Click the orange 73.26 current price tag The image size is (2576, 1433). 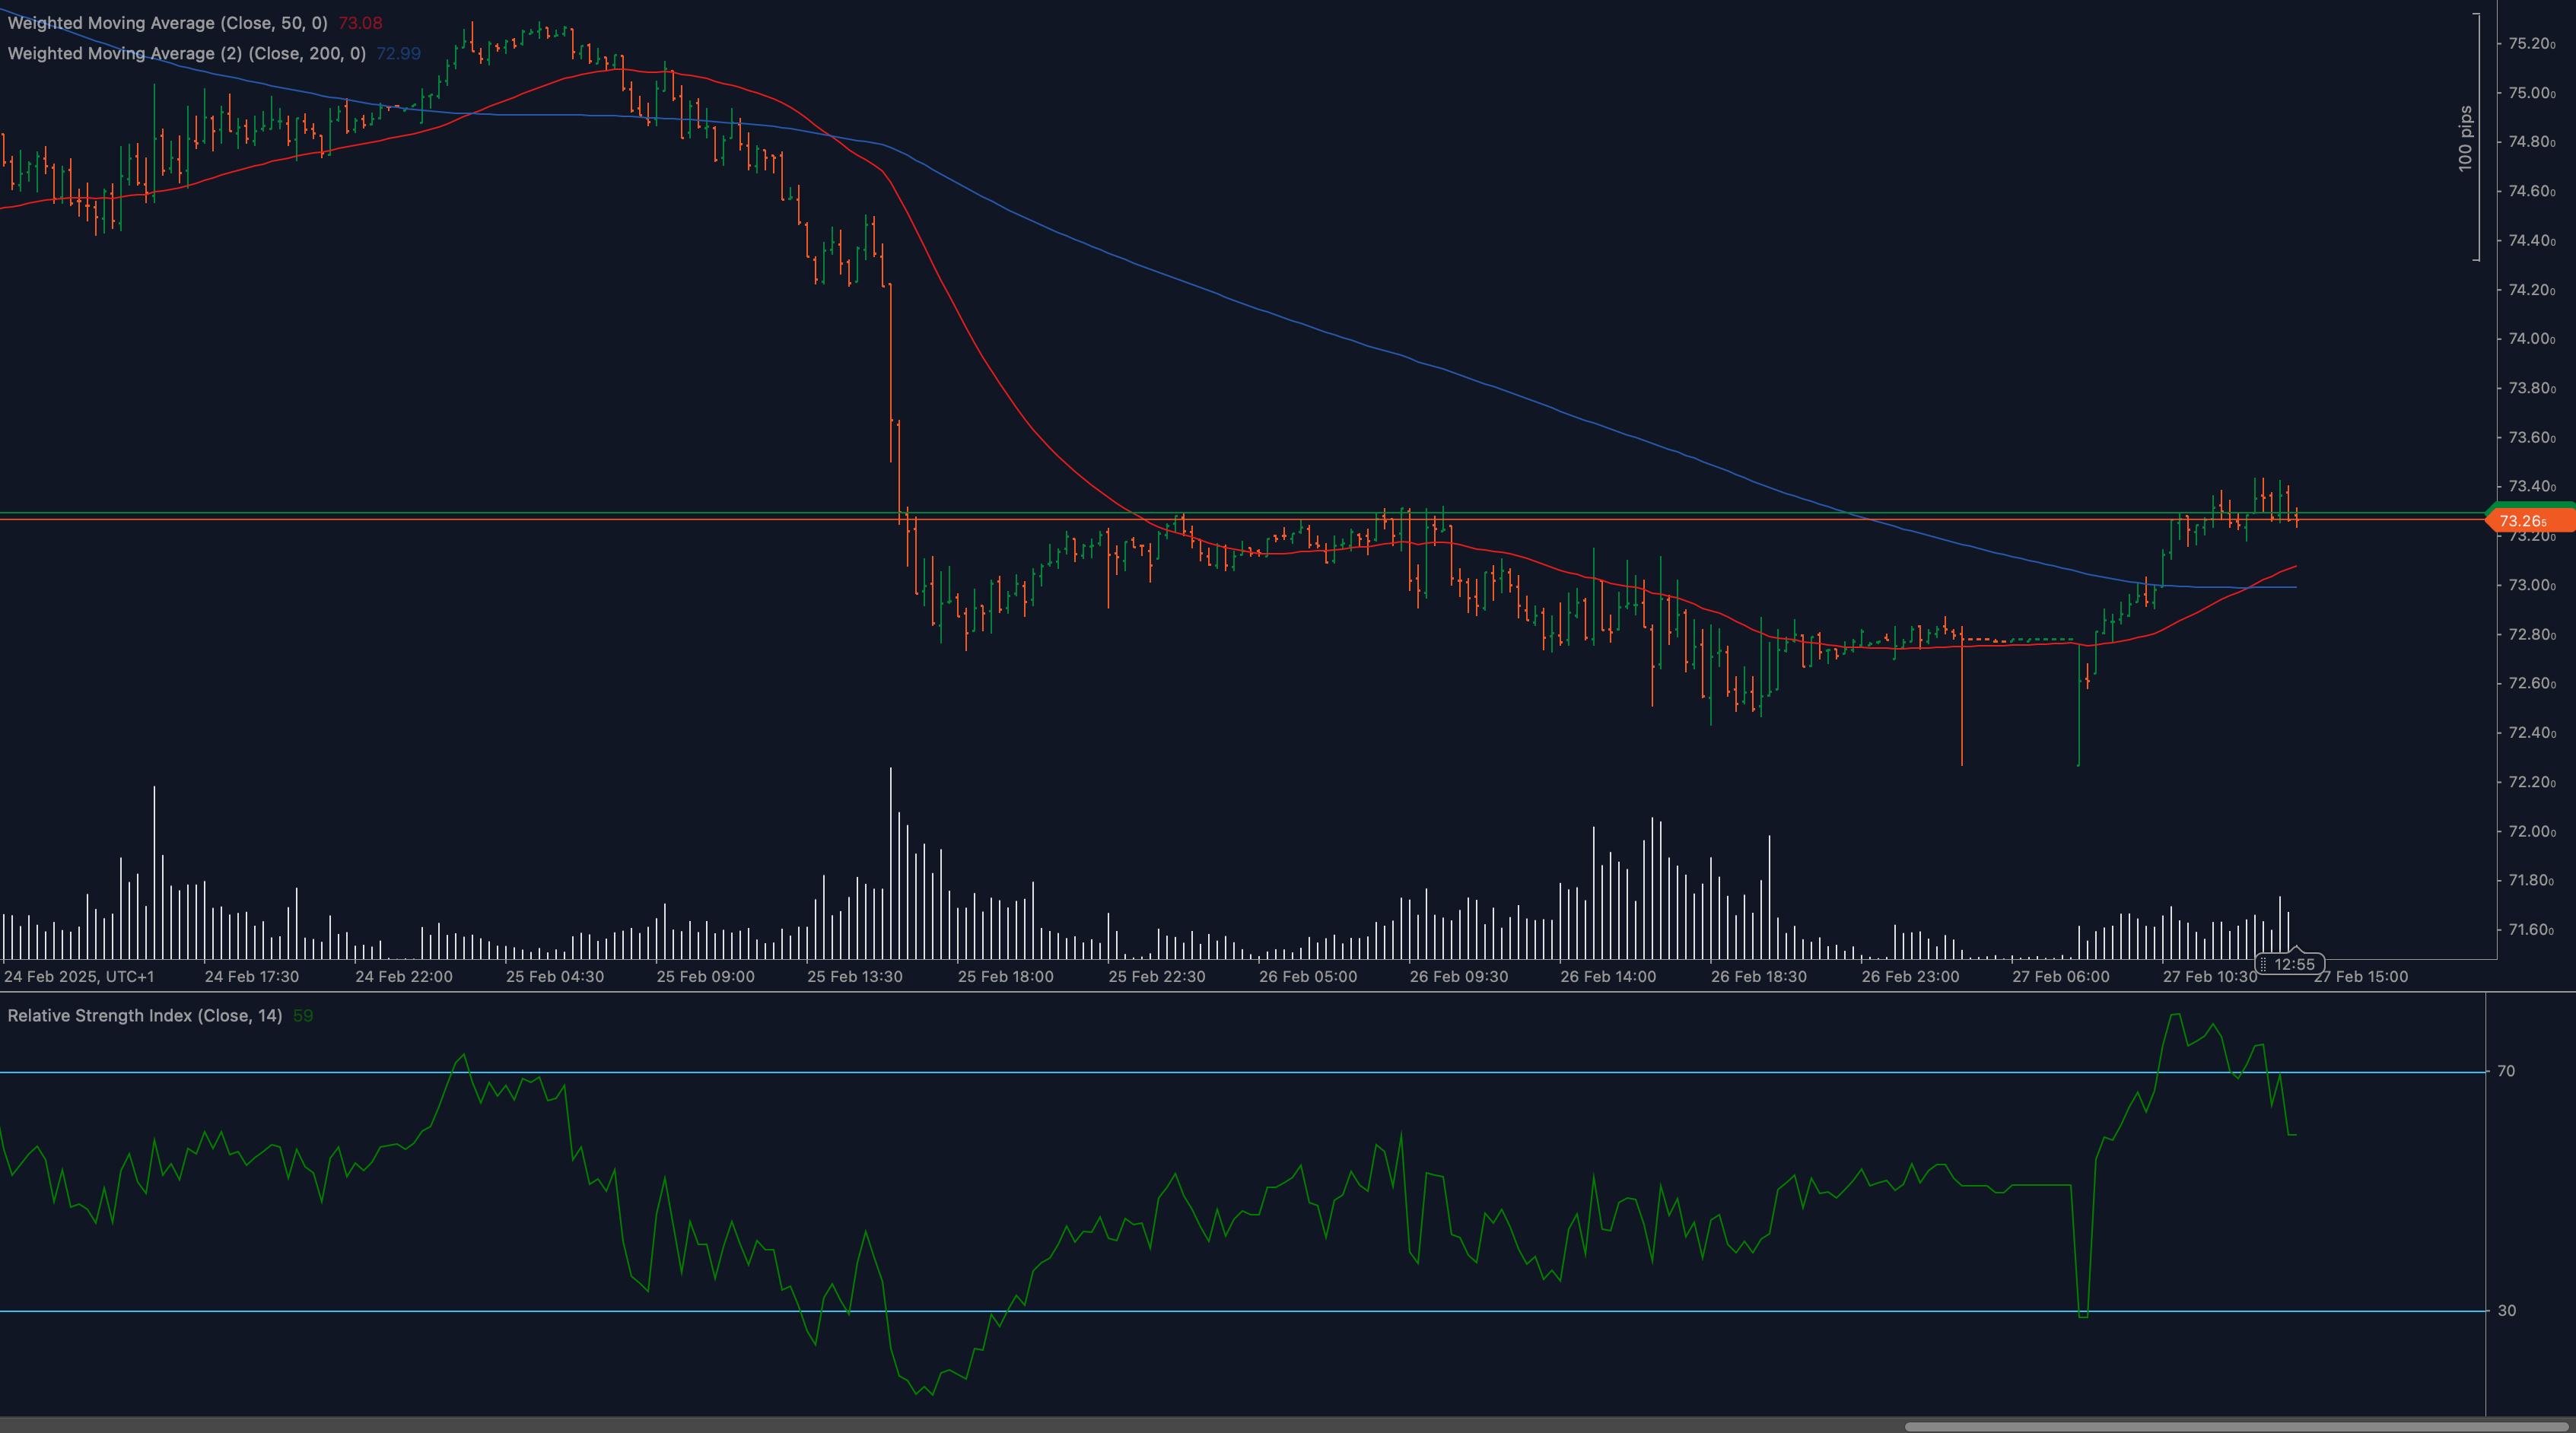[x=2529, y=520]
